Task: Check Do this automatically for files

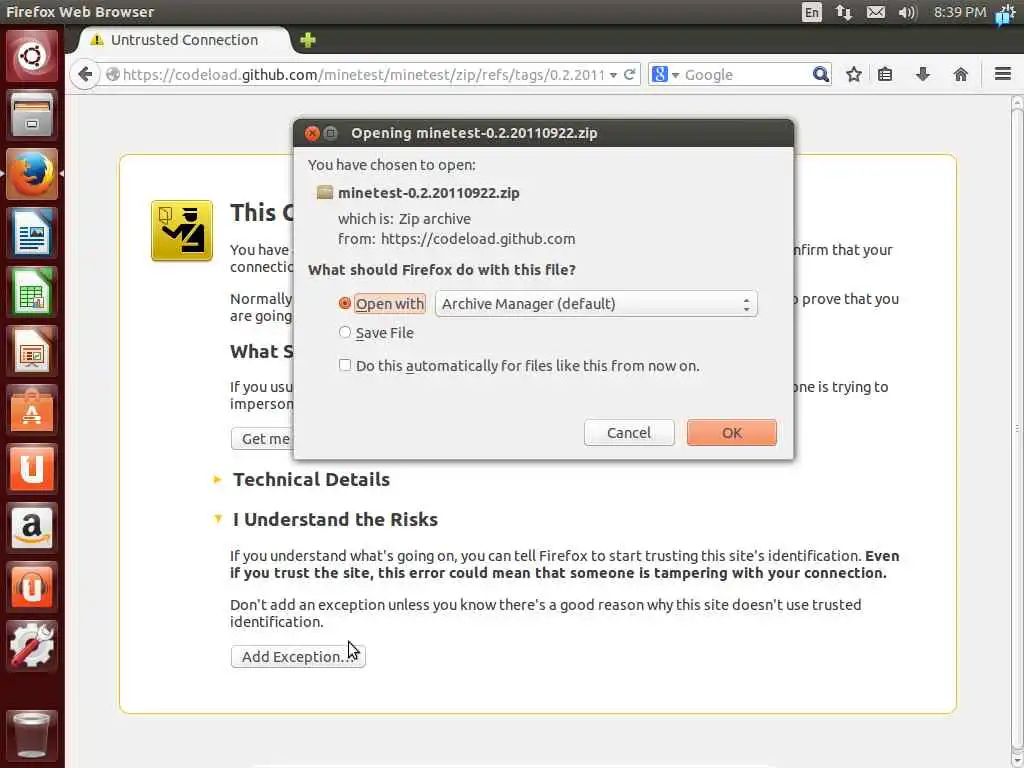Action: [x=345, y=365]
